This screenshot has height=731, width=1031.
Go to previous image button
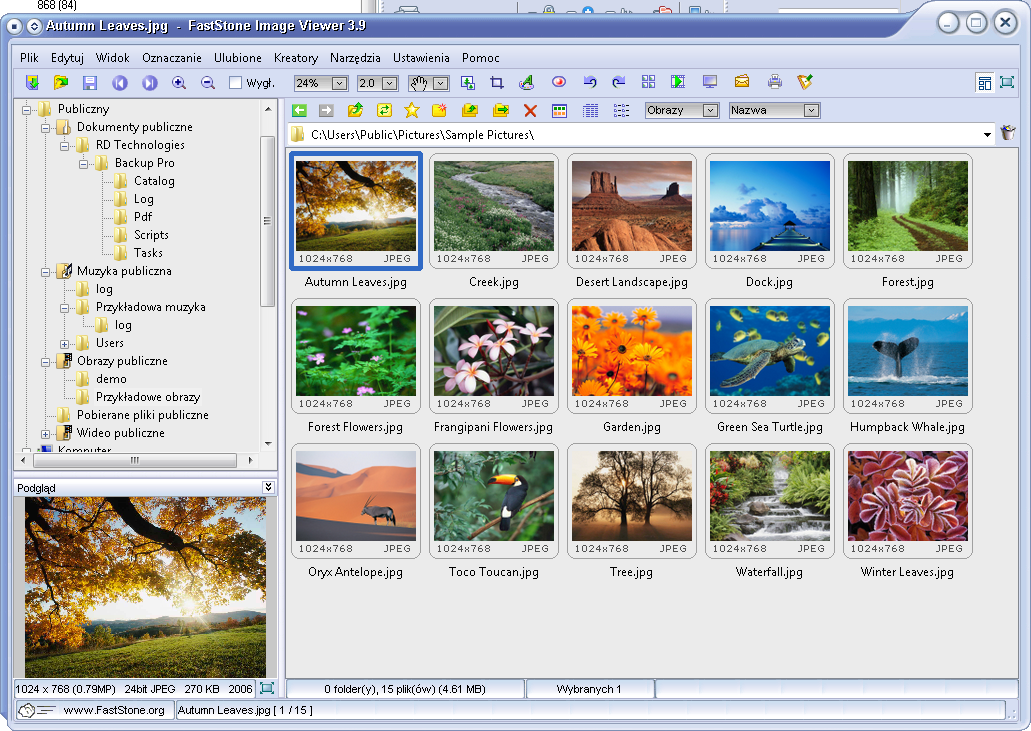(x=120, y=83)
